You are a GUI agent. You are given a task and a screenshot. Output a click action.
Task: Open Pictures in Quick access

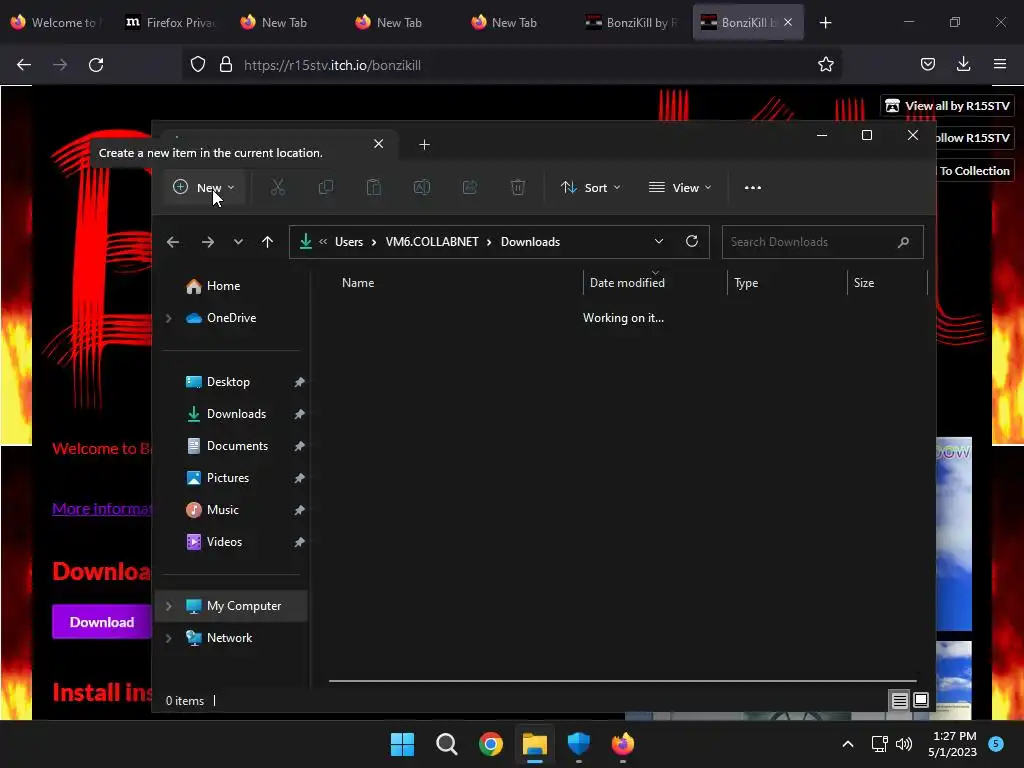pos(227,478)
